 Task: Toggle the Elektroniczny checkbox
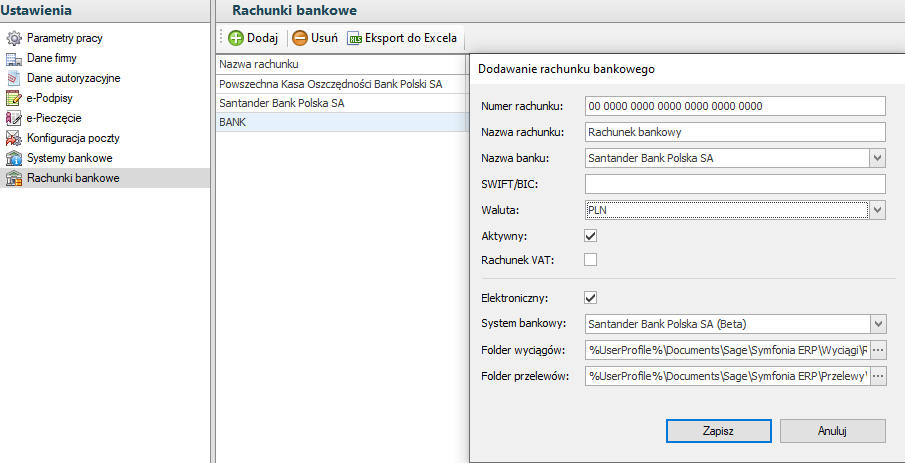(590, 297)
